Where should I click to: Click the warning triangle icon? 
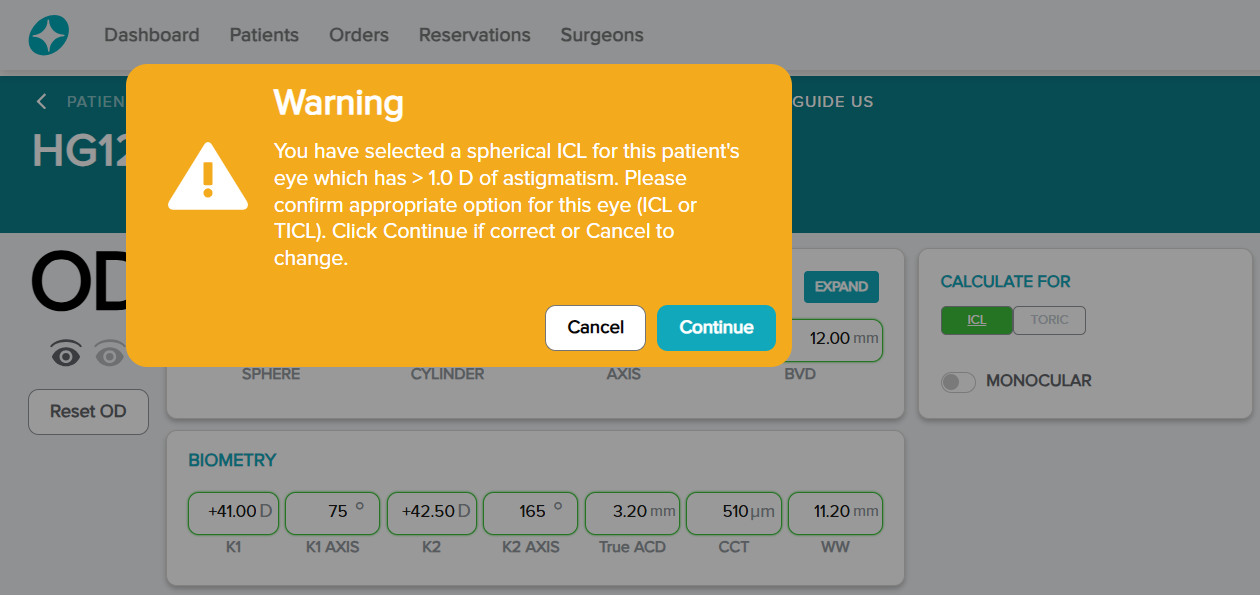coord(208,176)
